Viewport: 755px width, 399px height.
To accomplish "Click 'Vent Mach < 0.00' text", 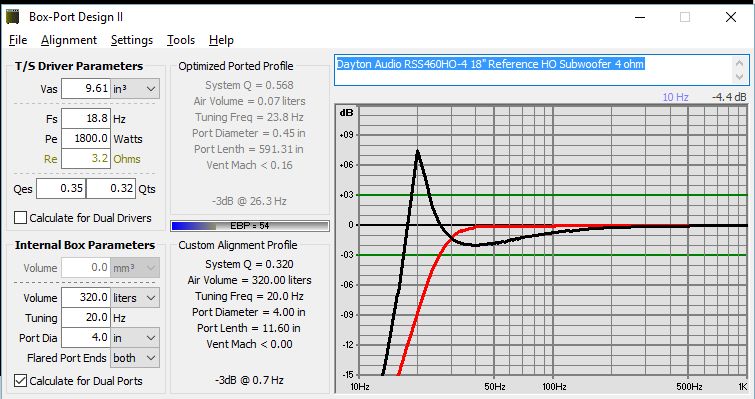I will 249,344.
